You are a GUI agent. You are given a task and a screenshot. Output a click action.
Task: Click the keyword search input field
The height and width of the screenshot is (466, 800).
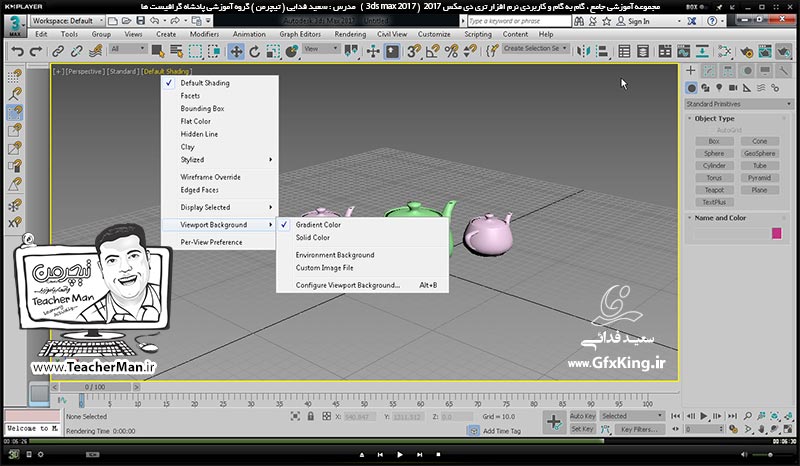[x=519, y=21]
